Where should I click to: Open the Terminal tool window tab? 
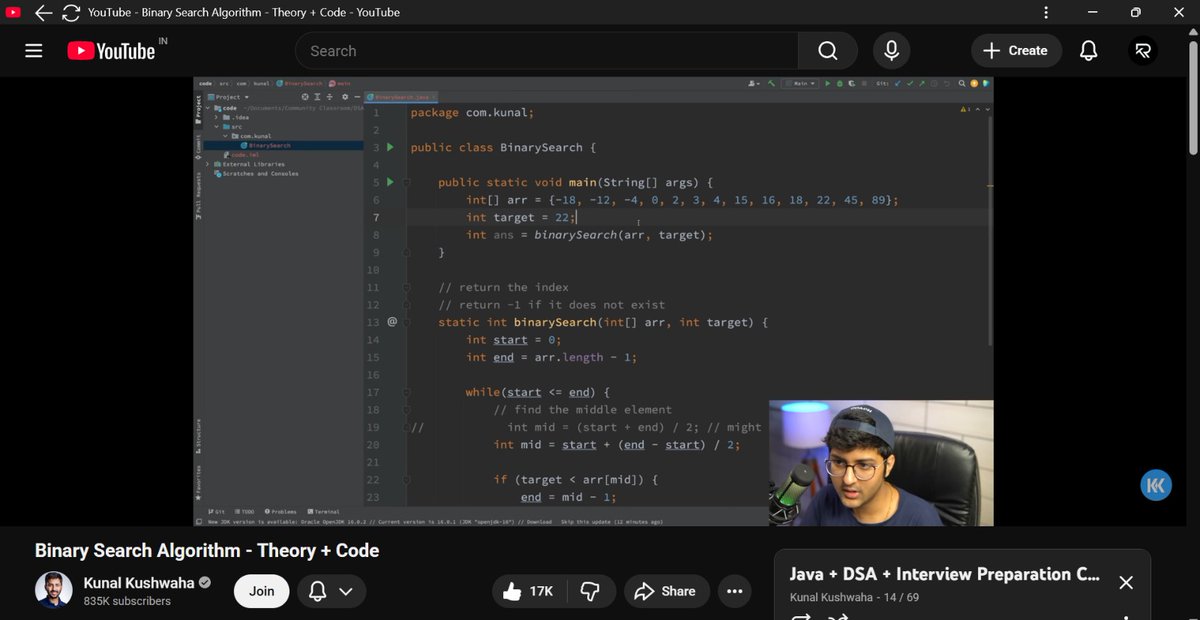click(323, 512)
